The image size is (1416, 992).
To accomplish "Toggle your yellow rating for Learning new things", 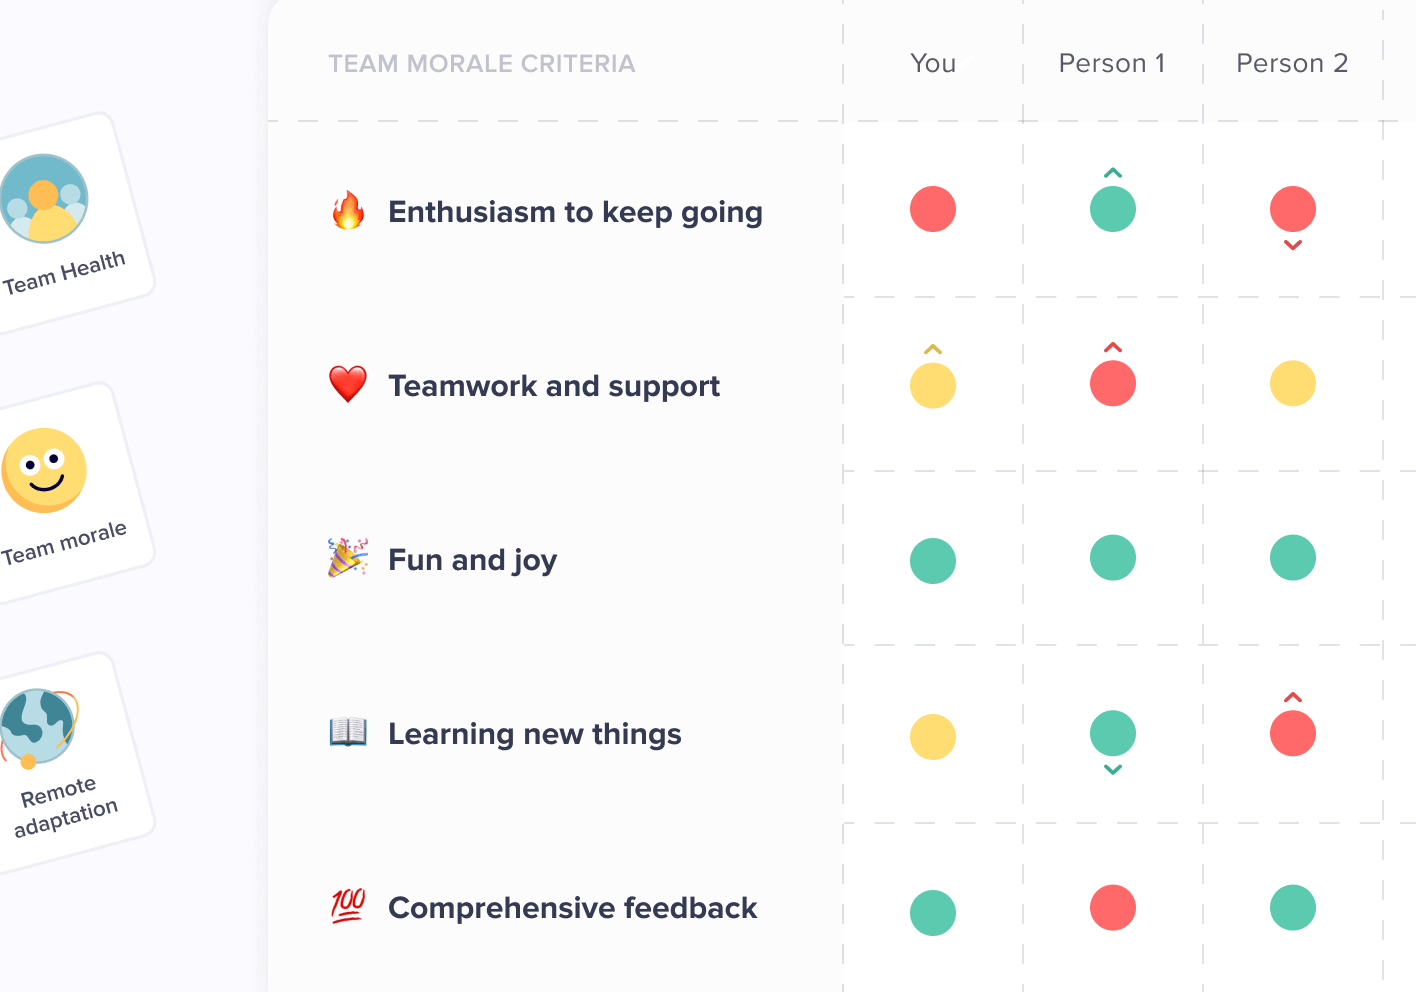I will (x=932, y=737).
